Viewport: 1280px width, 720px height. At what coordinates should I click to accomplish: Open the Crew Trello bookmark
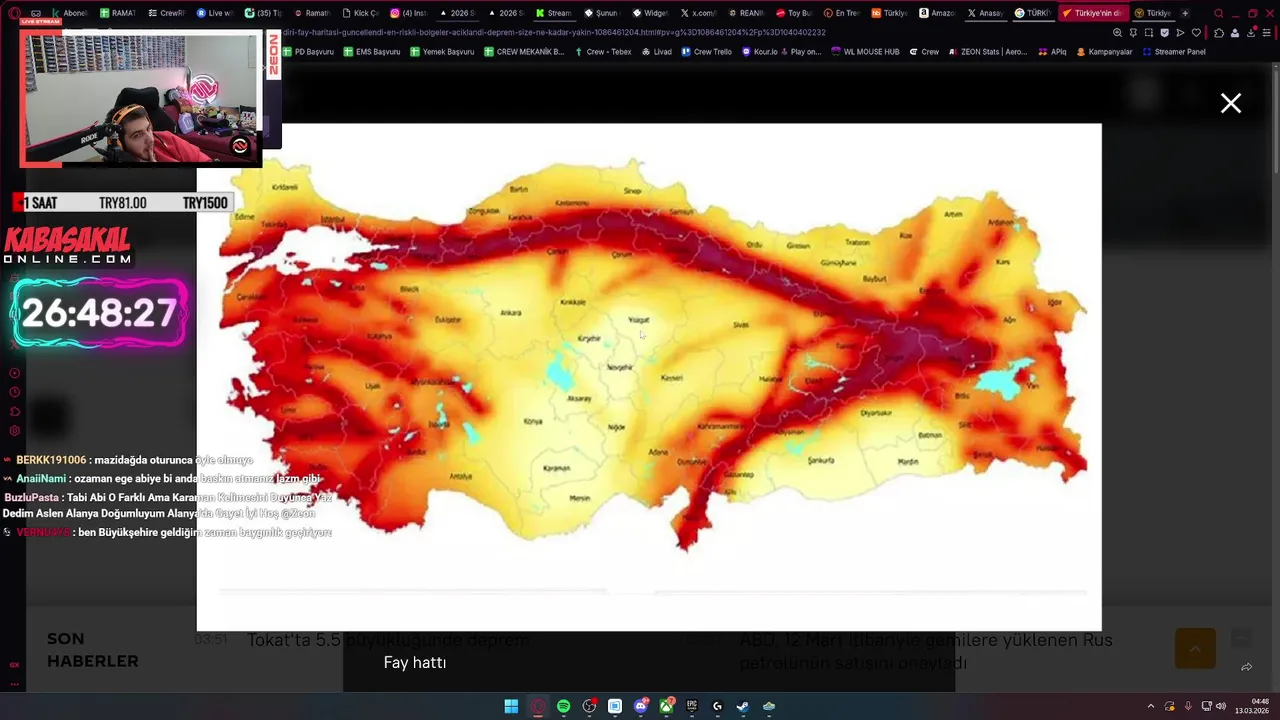click(707, 52)
